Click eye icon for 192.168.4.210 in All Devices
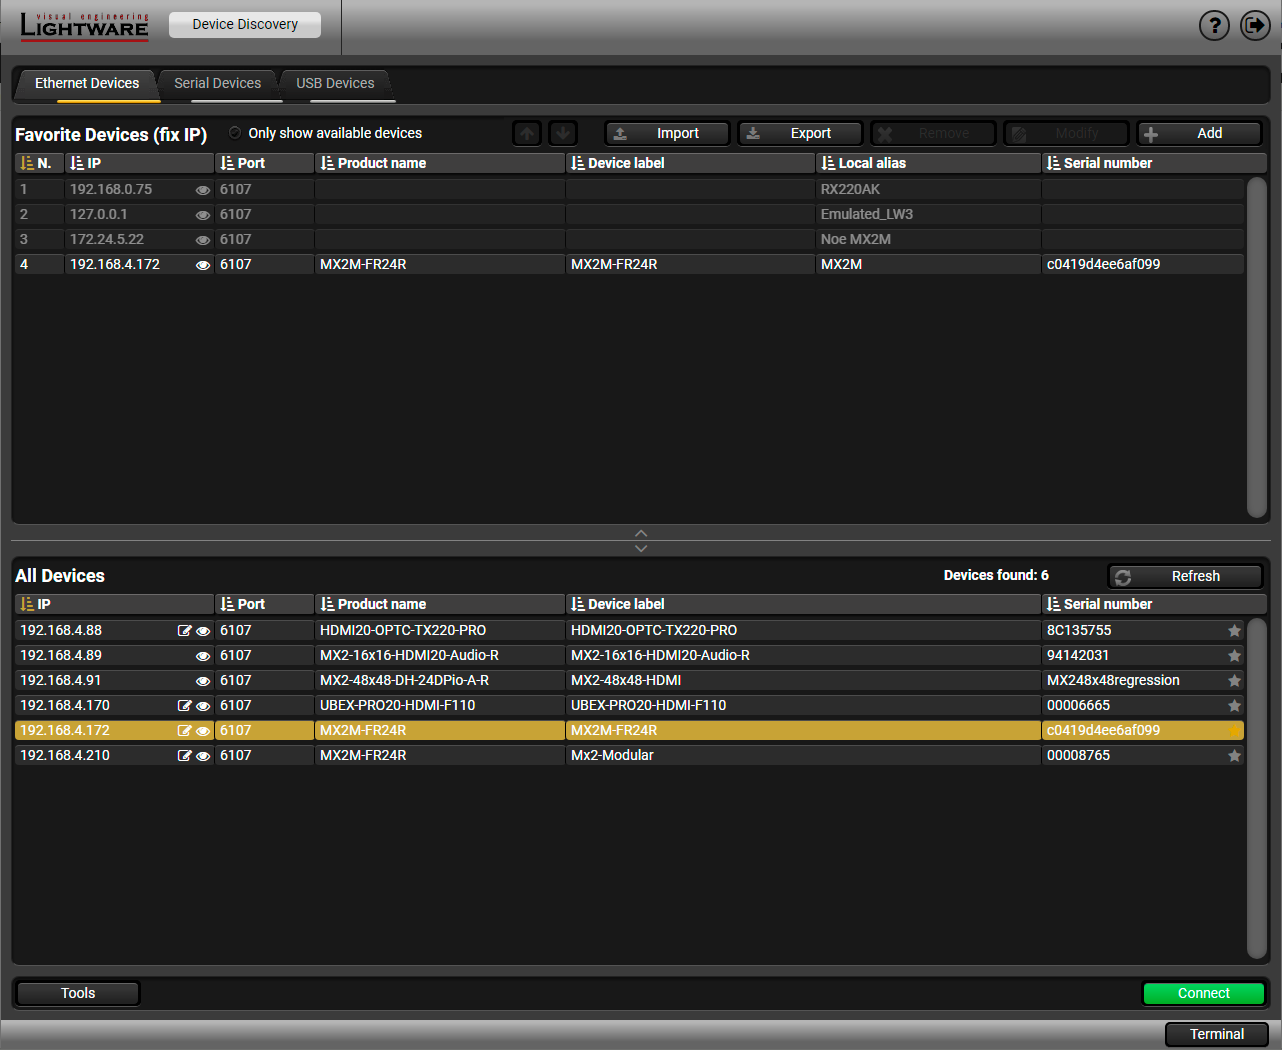Image resolution: width=1282 pixels, height=1050 pixels. tap(203, 756)
